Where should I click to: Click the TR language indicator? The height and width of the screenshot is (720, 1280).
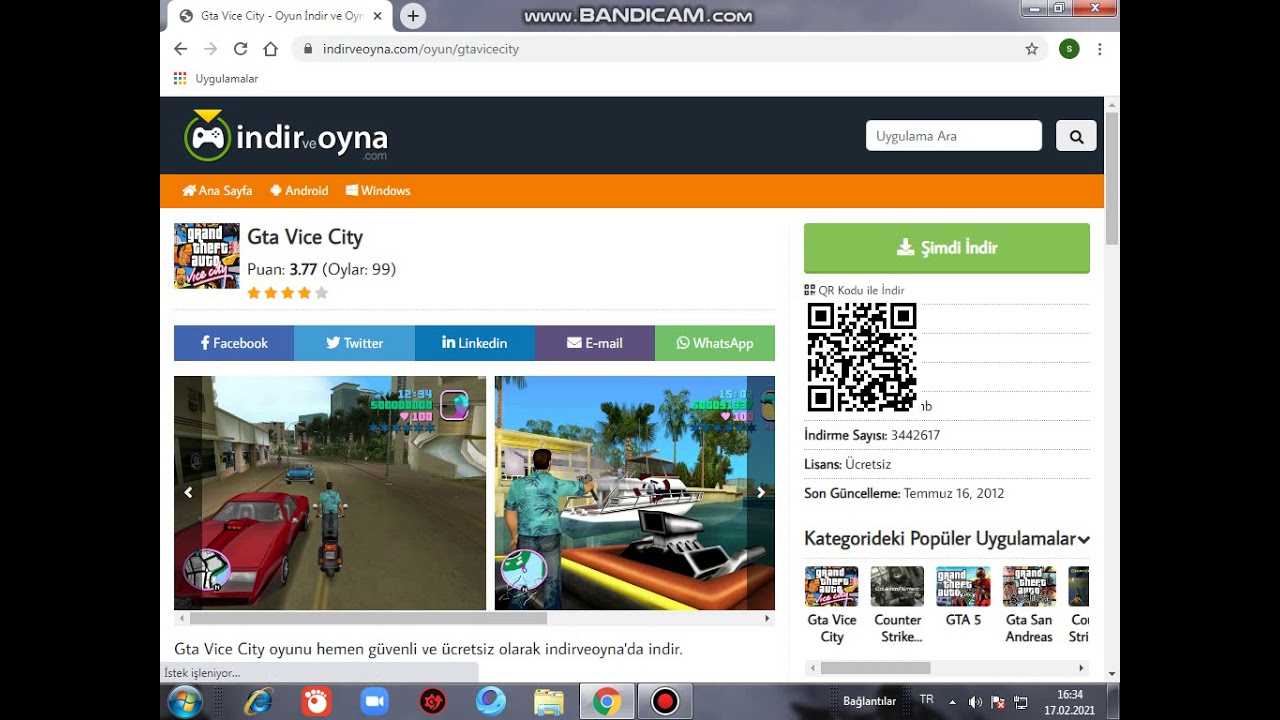(926, 700)
